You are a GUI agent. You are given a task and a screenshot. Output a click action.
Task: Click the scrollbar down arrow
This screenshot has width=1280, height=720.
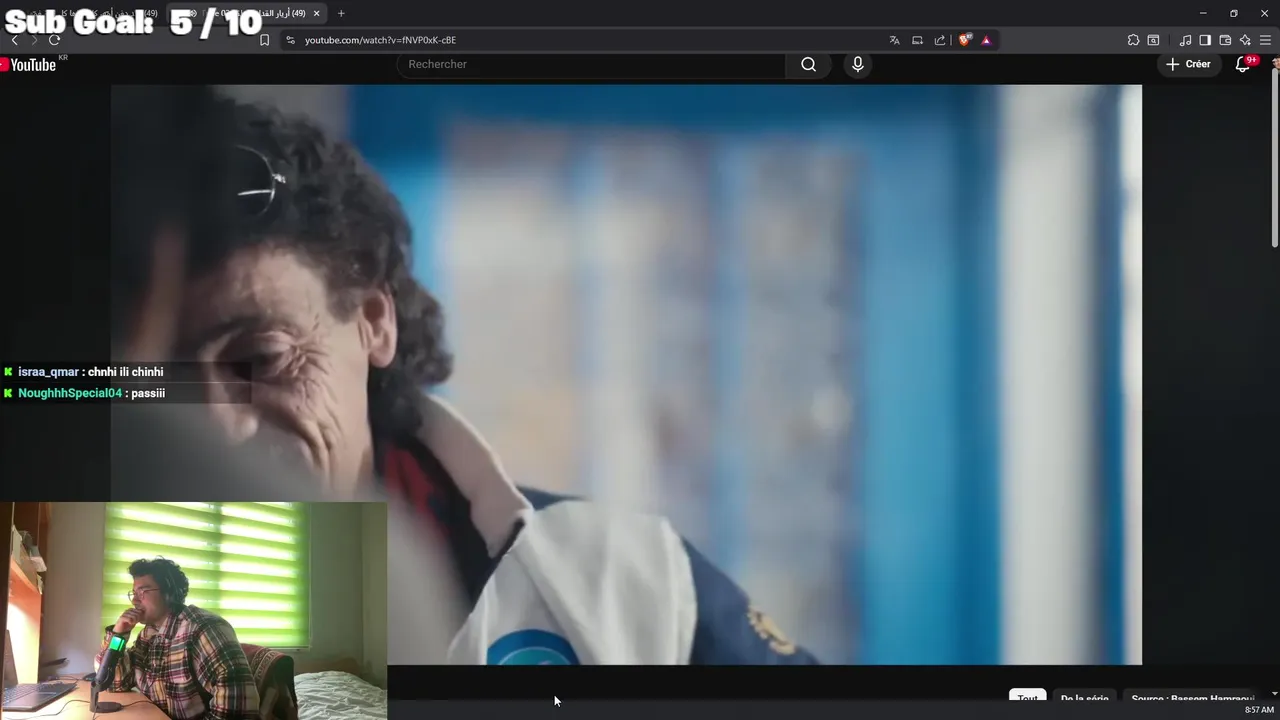[x=1274, y=694]
